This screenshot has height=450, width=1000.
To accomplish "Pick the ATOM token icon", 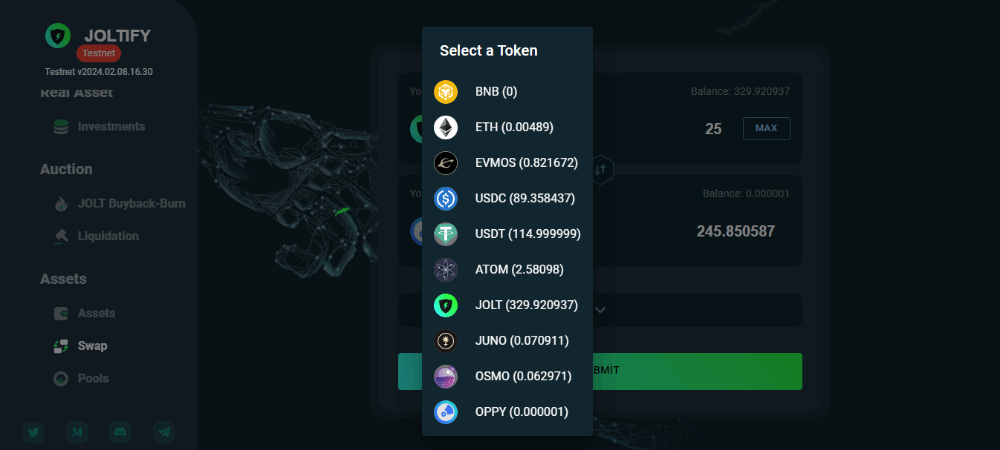I will tap(446, 270).
